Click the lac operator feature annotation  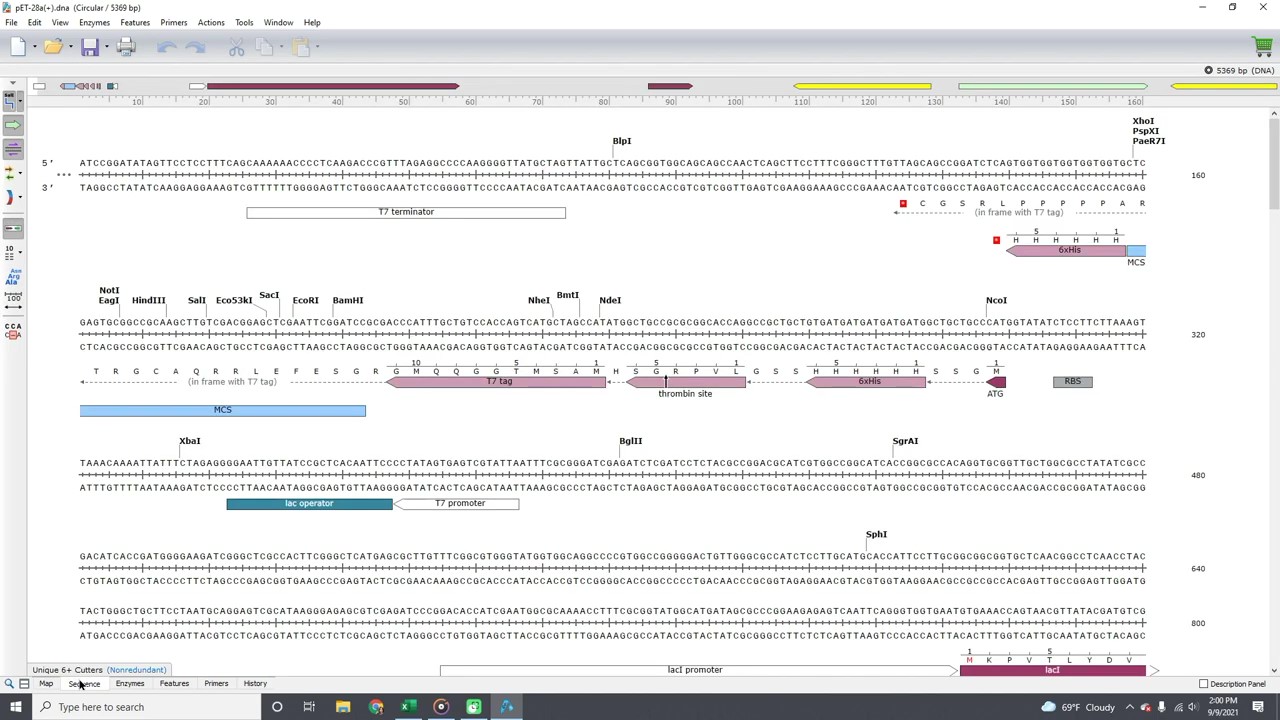pyautogui.click(x=308, y=503)
